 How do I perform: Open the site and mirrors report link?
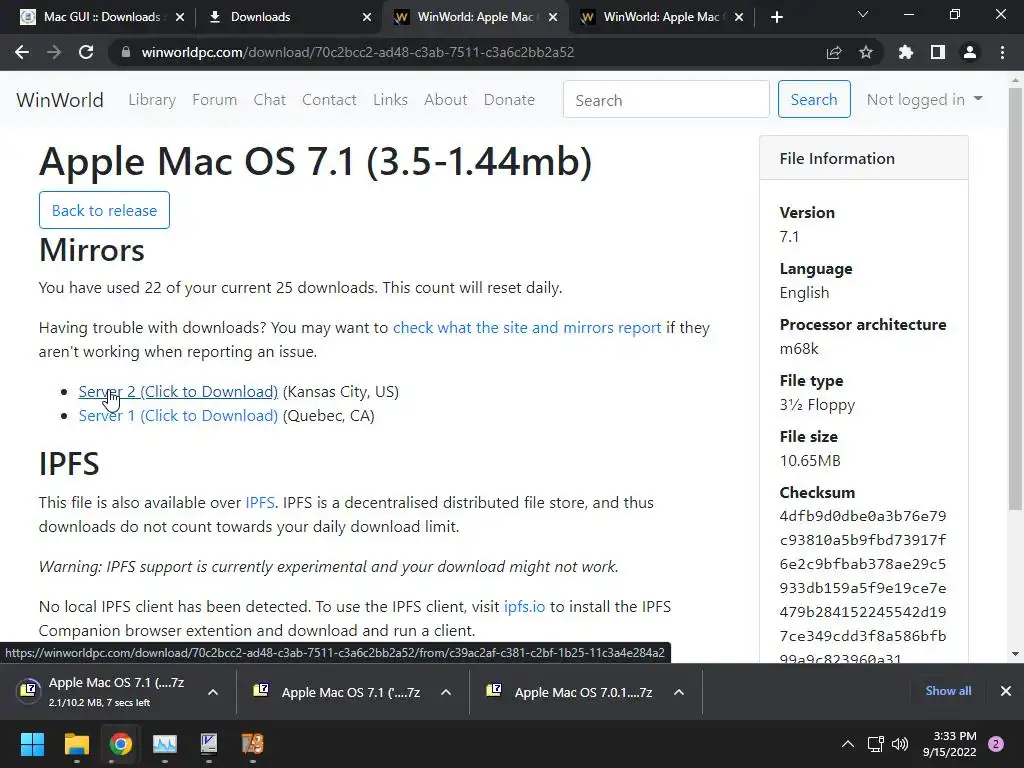(527, 327)
